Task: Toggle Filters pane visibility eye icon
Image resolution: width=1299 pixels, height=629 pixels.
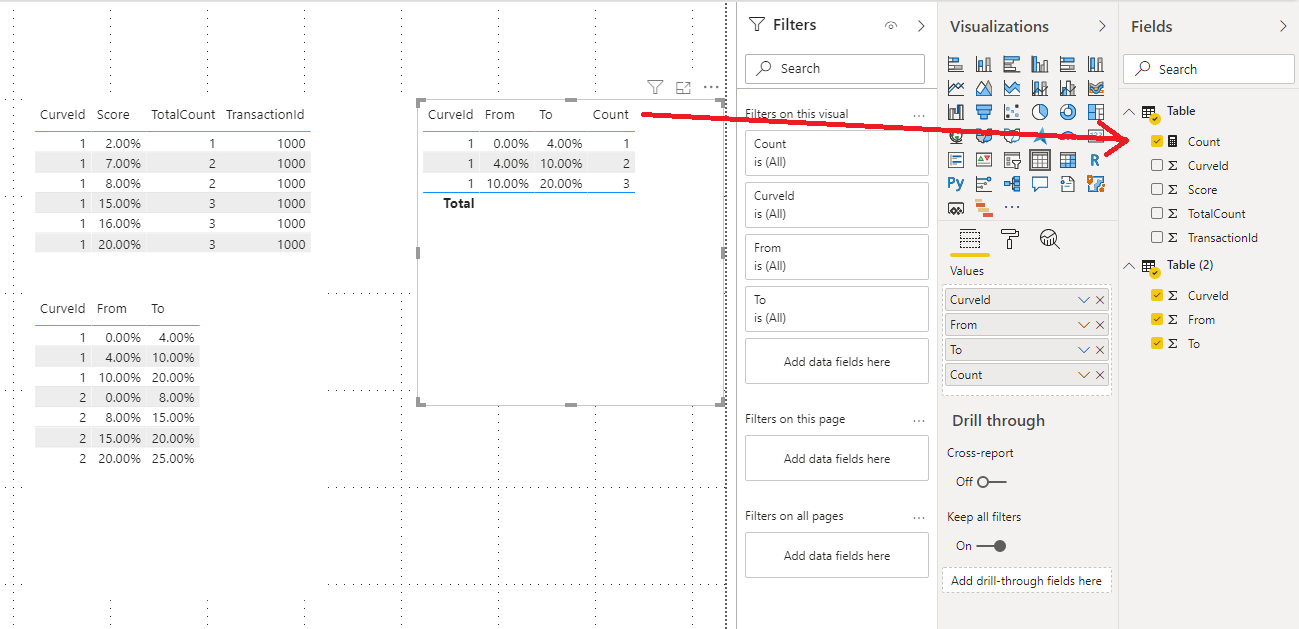Action: pyautogui.click(x=891, y=26)
